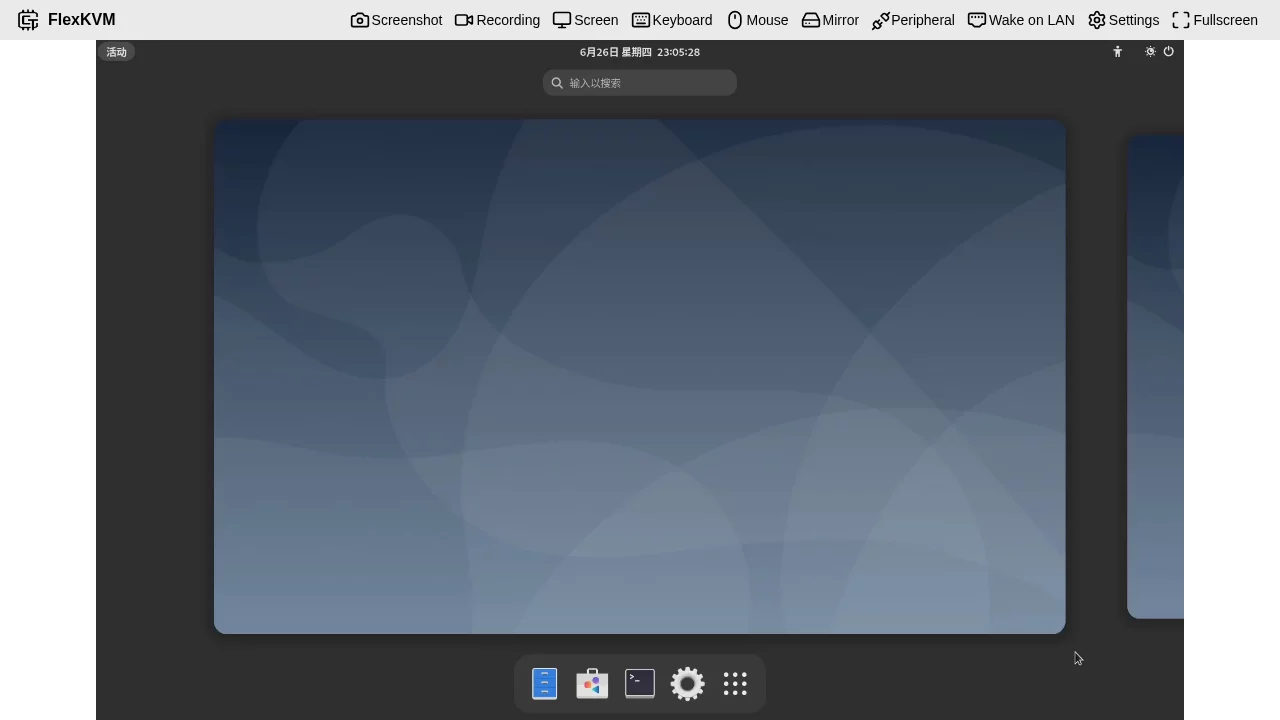Click the 活动 Activities button
The height and width of the screenshot is (720, 1280).
pyautogui.click(x=117, y=52)
